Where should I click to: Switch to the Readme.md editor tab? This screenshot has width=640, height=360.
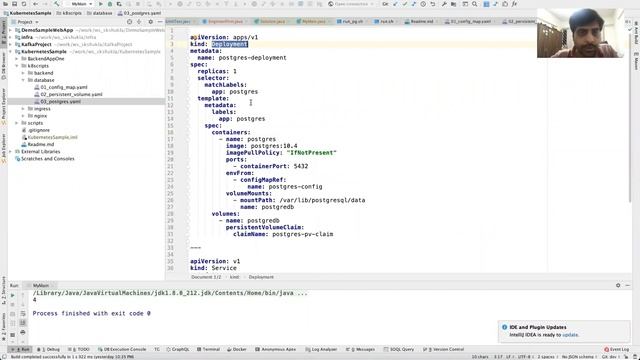[421, 21]
